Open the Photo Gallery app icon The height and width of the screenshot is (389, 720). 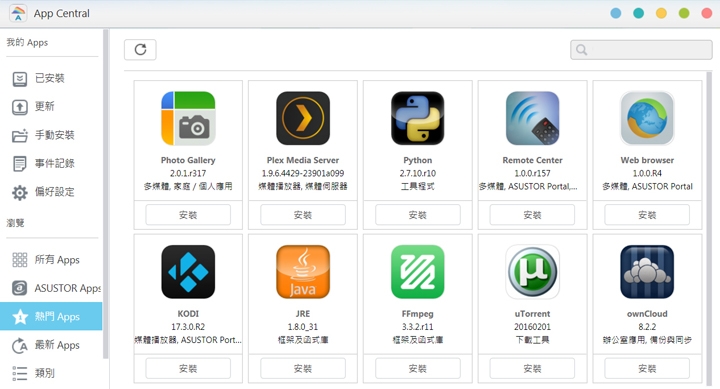(x=188, y=118)
